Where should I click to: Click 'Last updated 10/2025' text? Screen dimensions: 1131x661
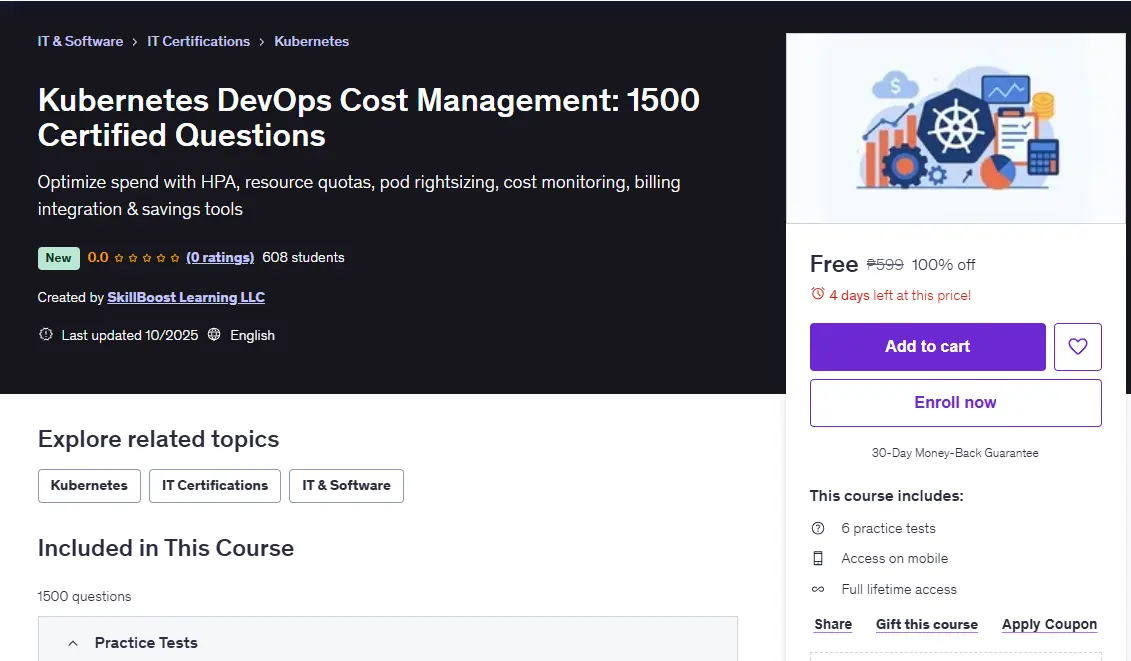130,336
